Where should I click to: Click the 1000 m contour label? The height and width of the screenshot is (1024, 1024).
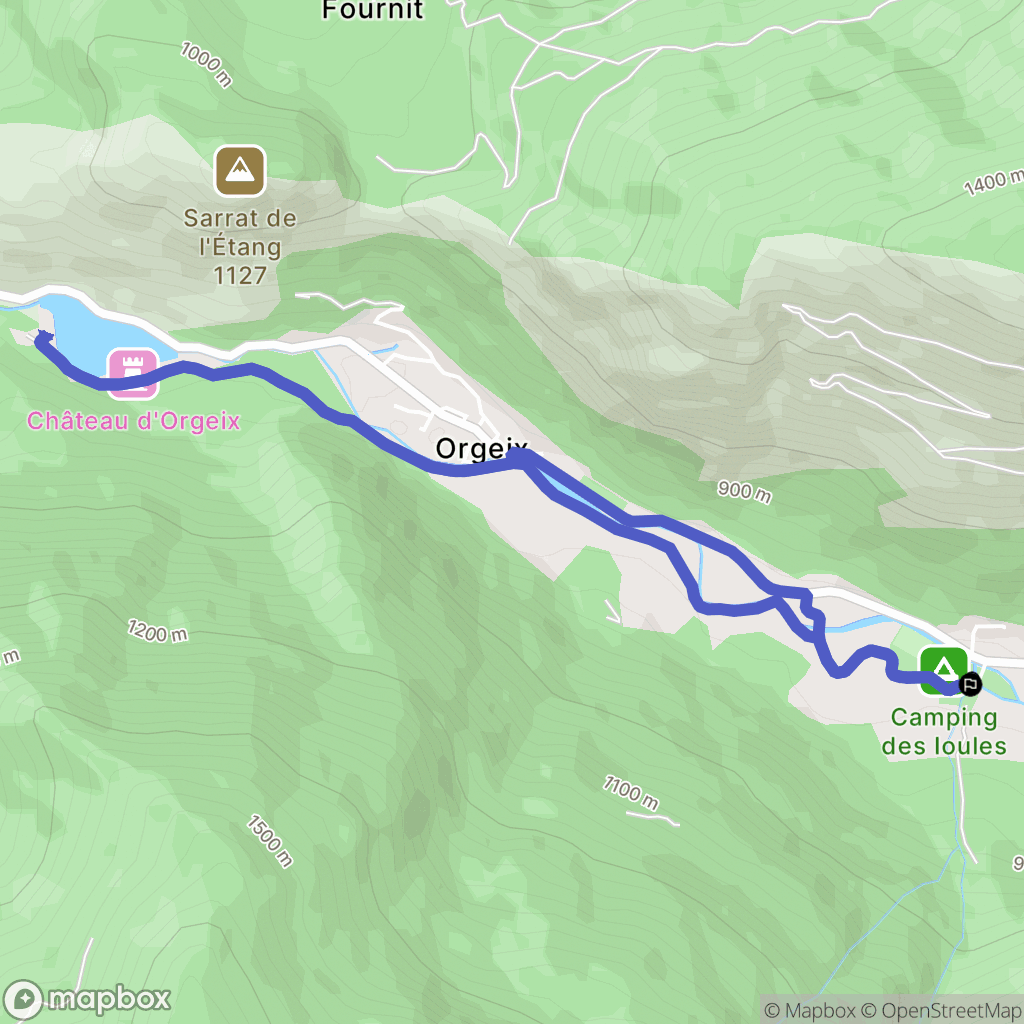[x=206, y=64]
